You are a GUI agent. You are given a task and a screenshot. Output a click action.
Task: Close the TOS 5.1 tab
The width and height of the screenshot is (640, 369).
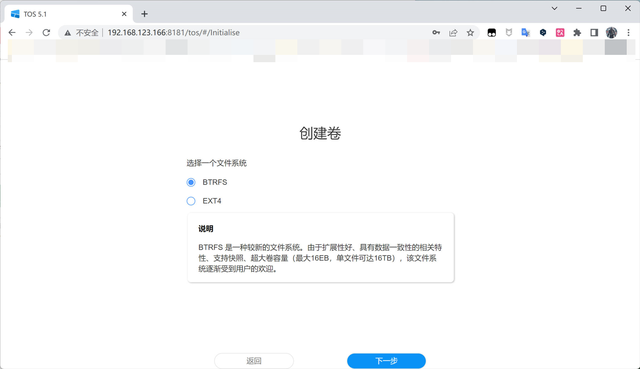[124, 14]
